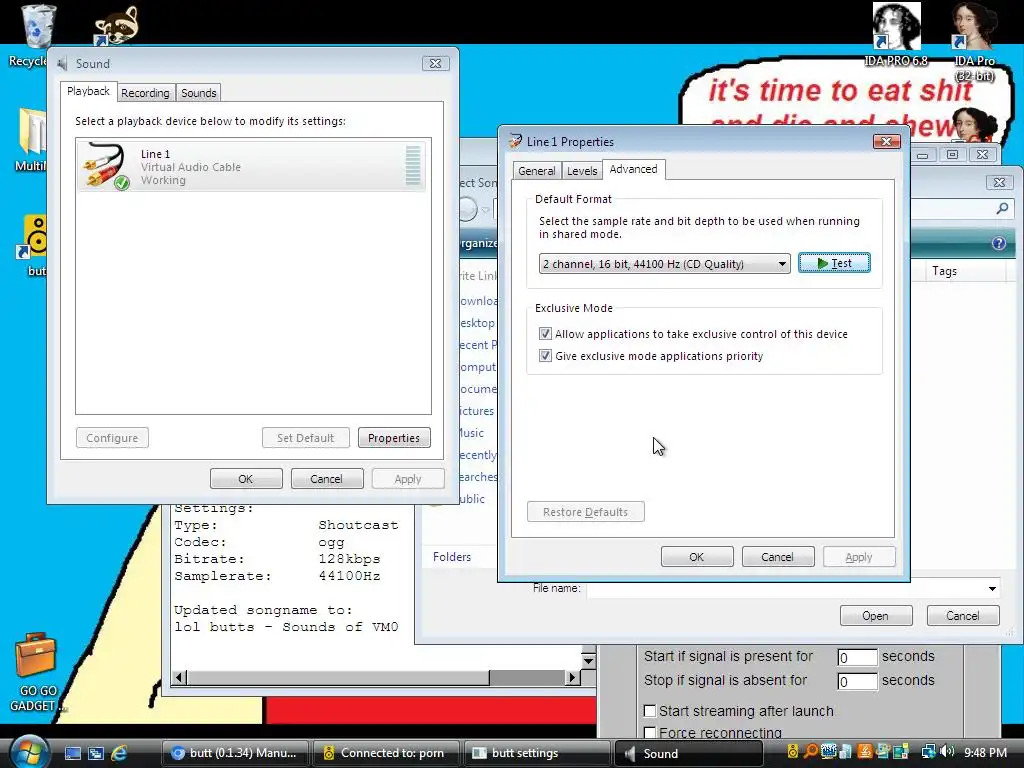Click the Line 1 Properties title bar icon
Viewport: 1024px width, 768px height.
[x=515, y=141]
